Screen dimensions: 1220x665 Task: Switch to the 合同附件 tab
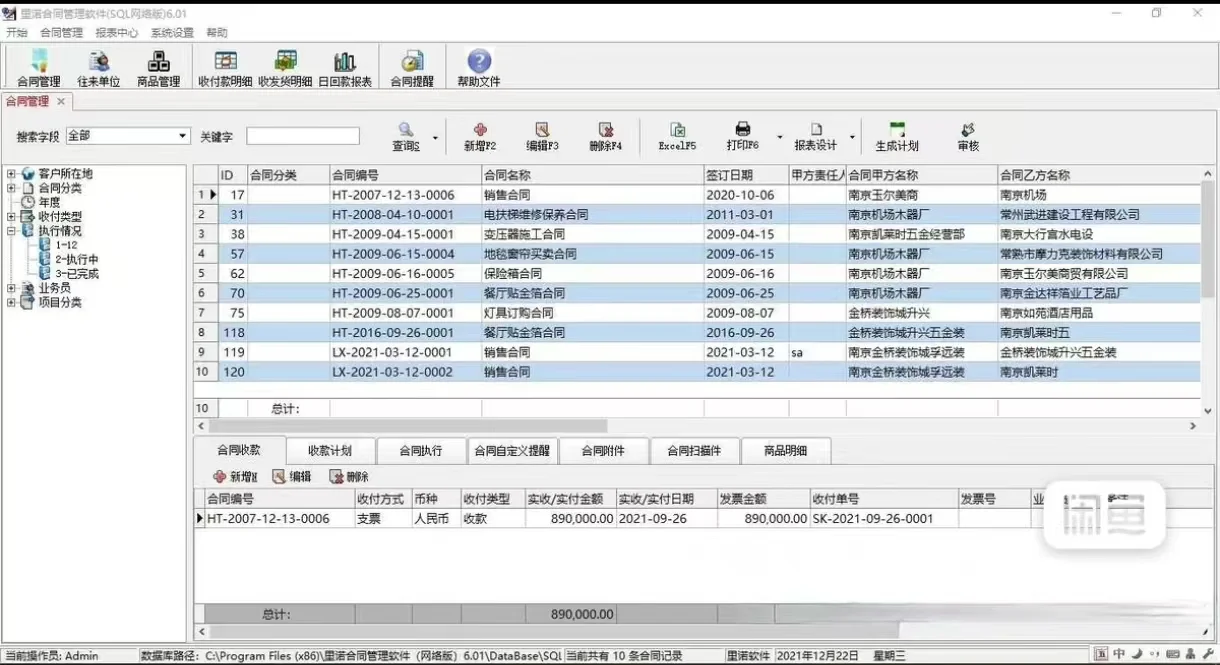pos(604,450)
